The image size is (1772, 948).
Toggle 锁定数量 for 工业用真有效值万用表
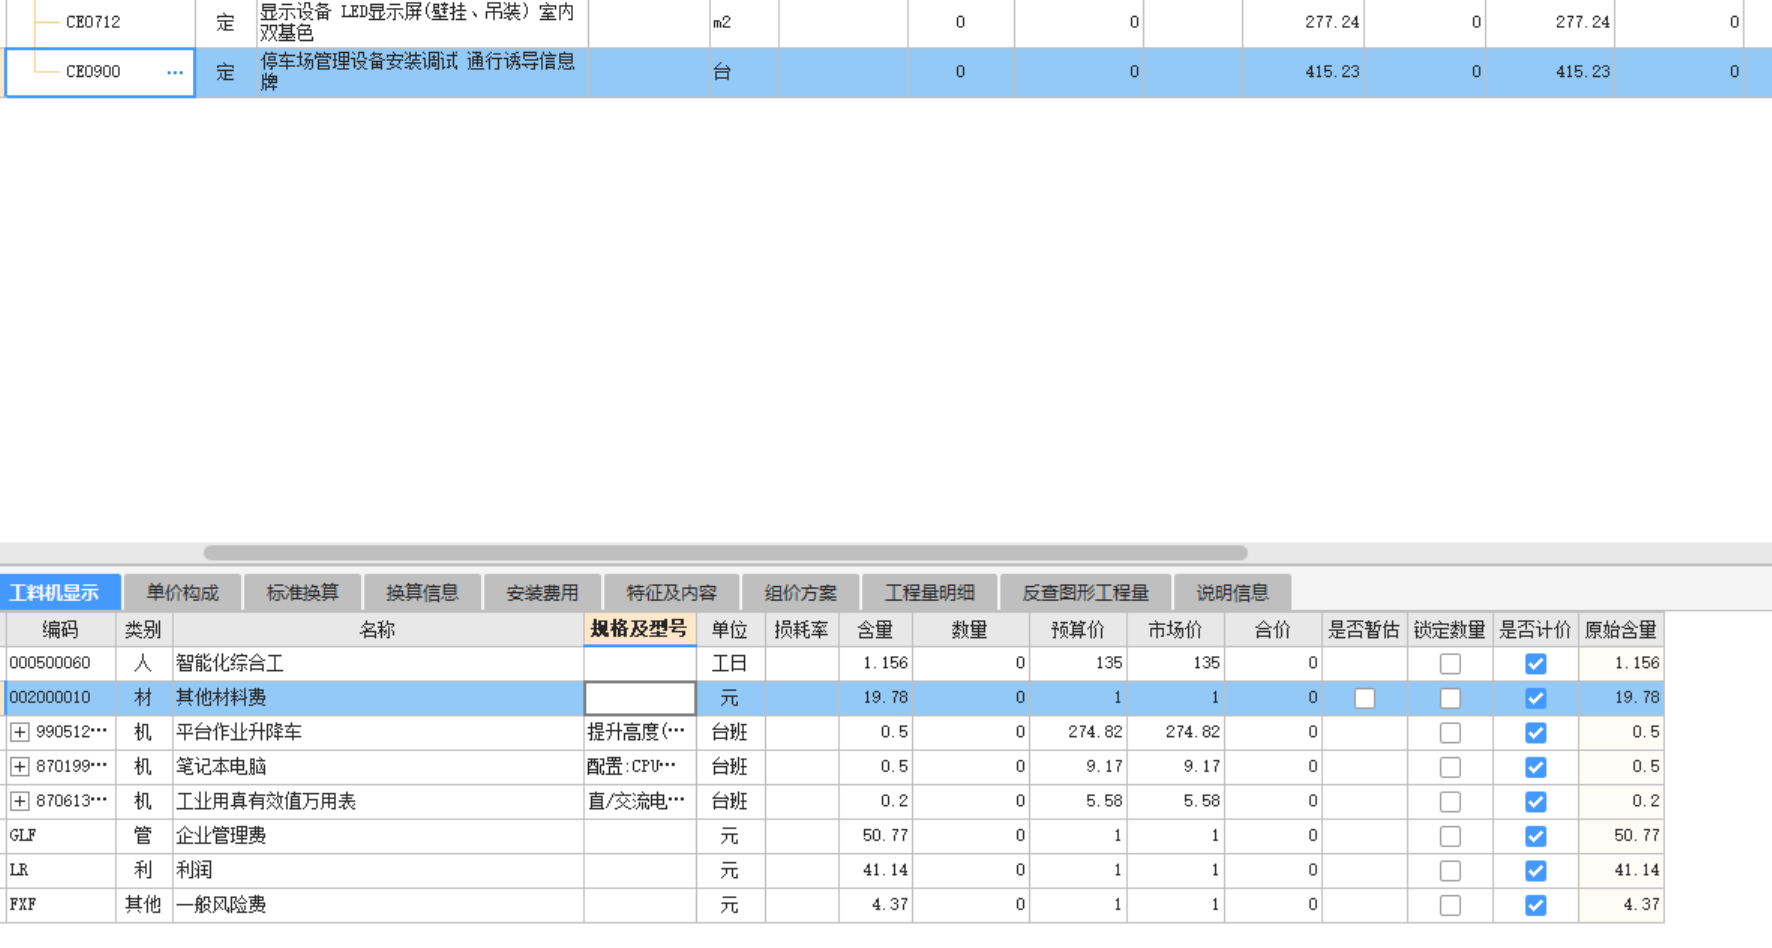point(1450,801)
